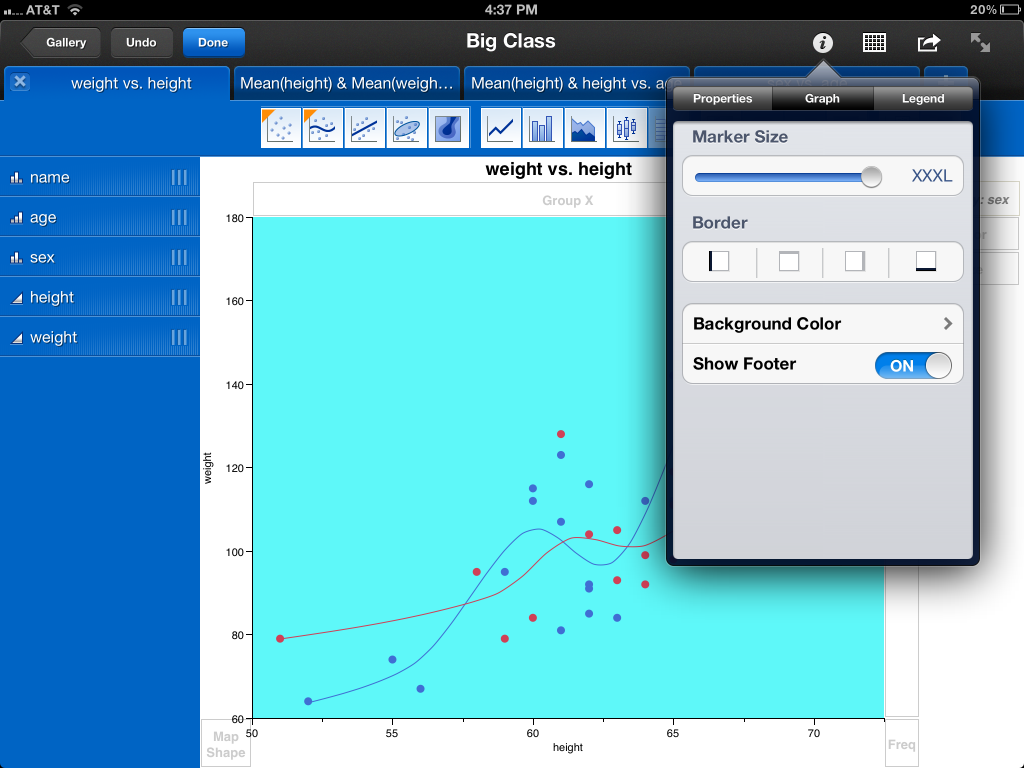1024x768 pixels.
Task: Toggle the top border option
Action: (x=789, y=261)
